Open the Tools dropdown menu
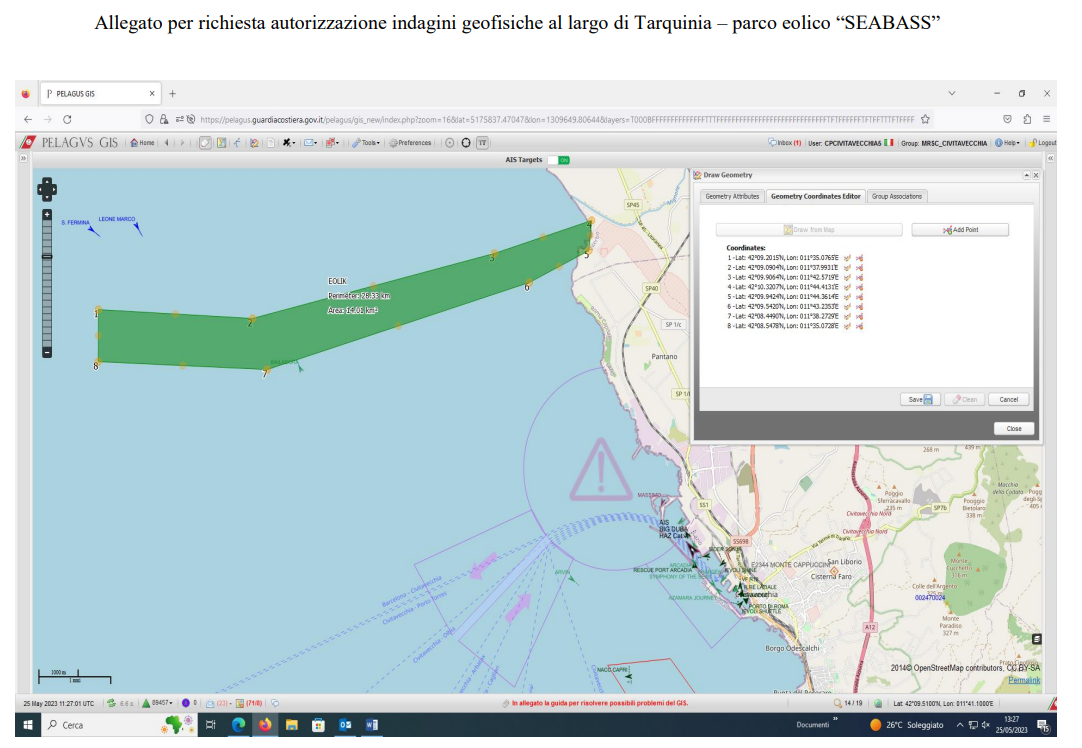 [366, 143]
